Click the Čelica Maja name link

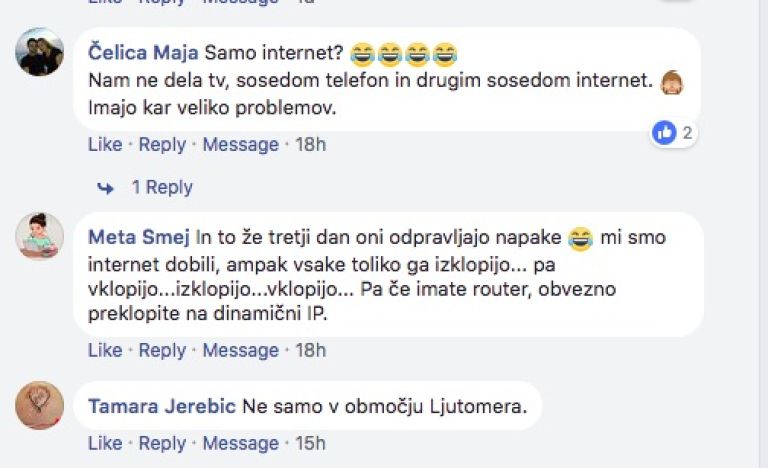pos(143,52)
